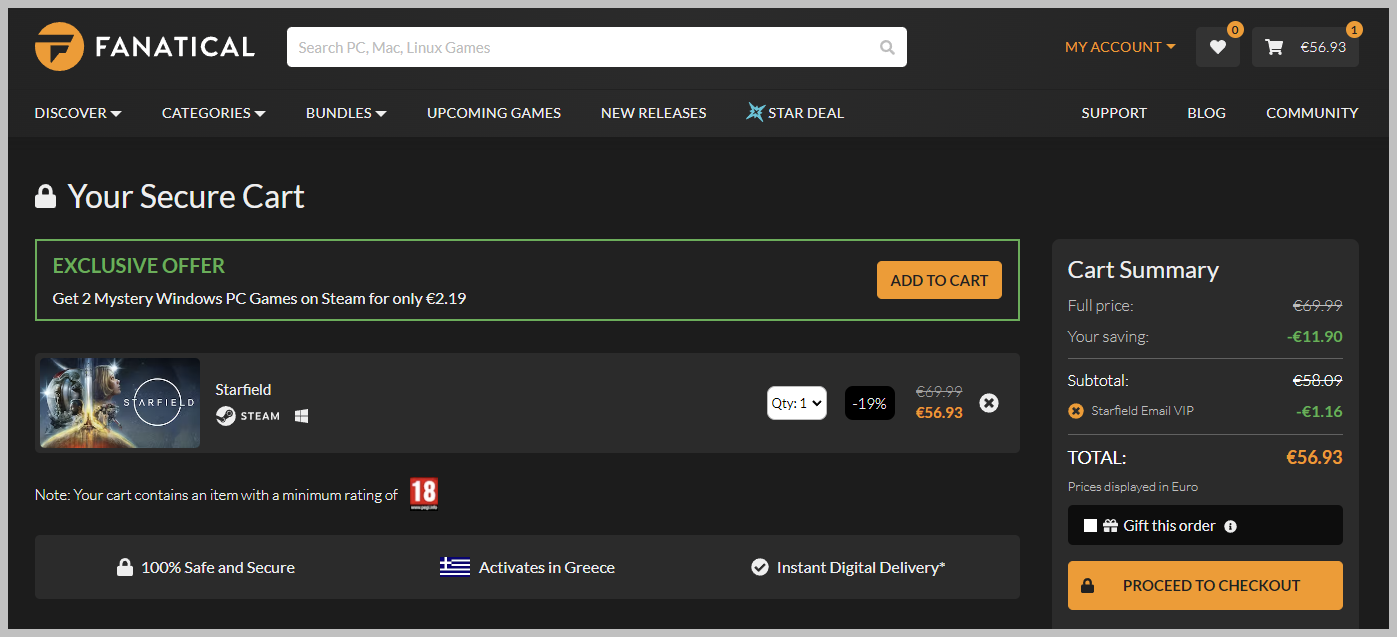Open the Starfield product title link
The width and height of the screenshot is (1397, 637).
pos(243,389)
